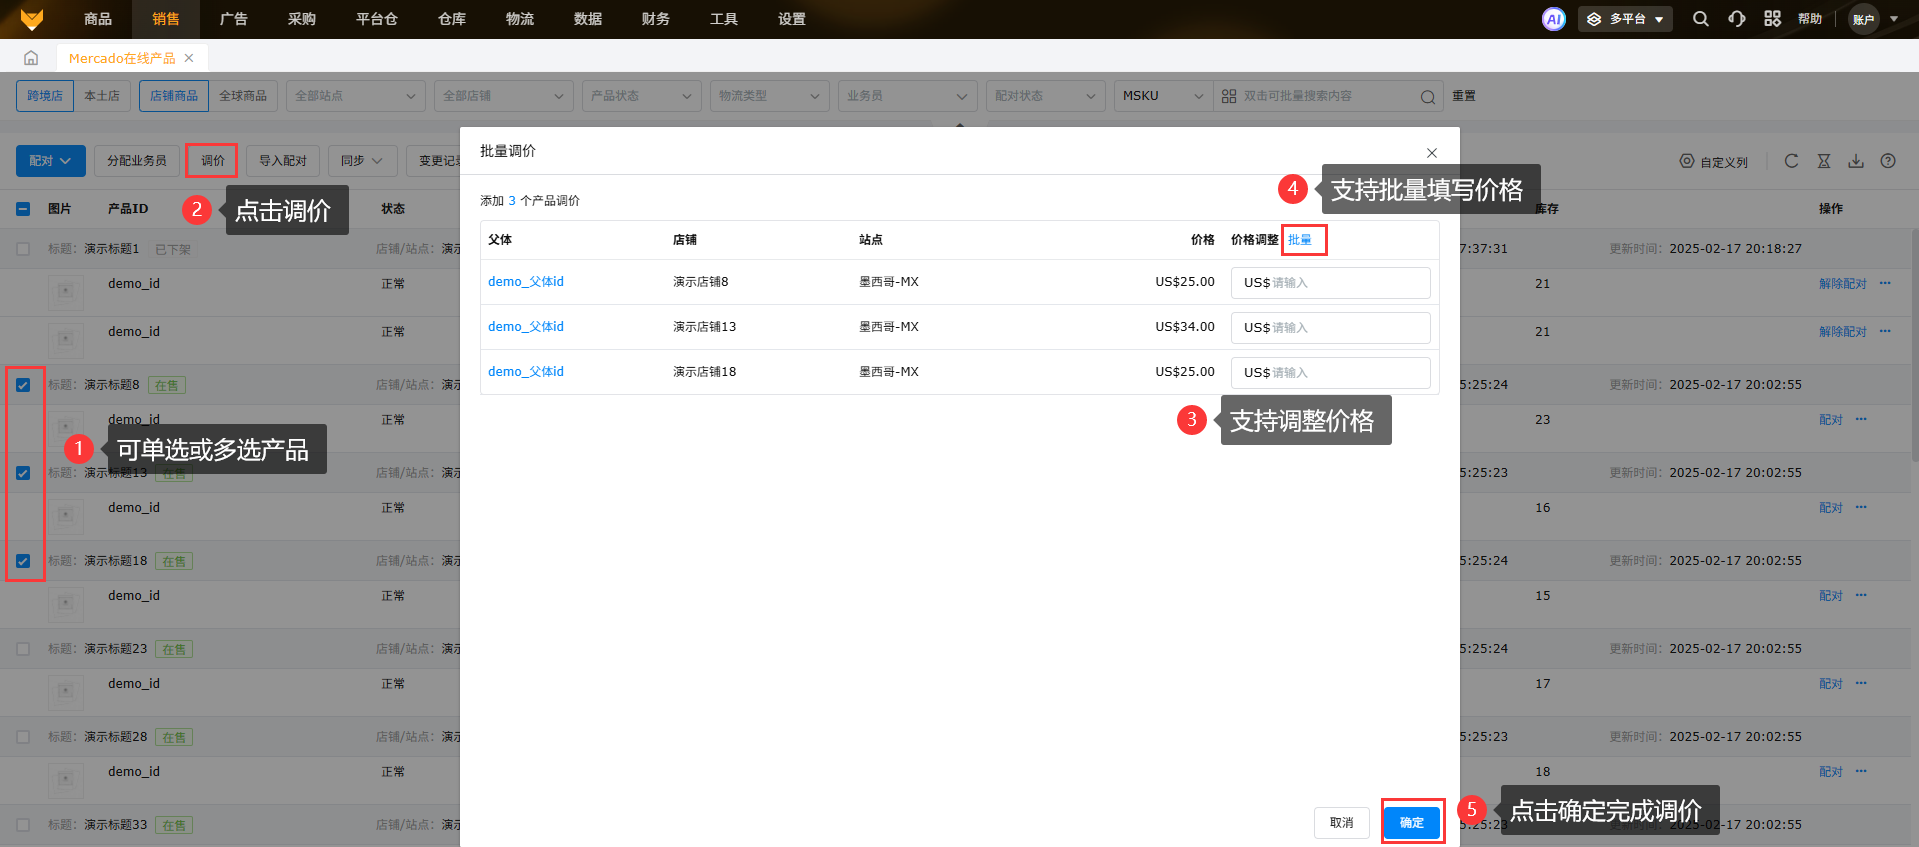
Task: Check the 演示标题33 row checkbox
Action: (x=23, y=825)
